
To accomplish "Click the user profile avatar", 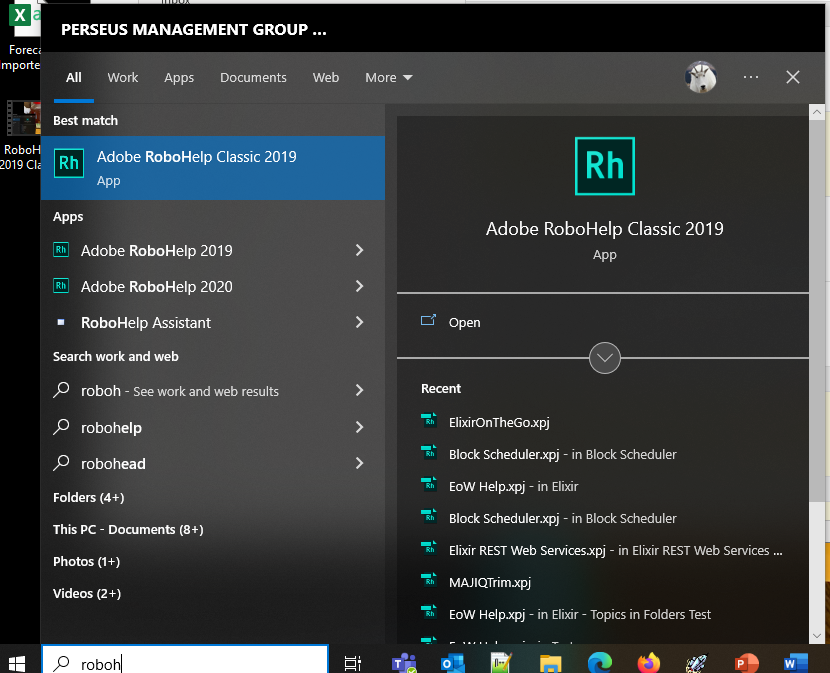I will 701,77.
